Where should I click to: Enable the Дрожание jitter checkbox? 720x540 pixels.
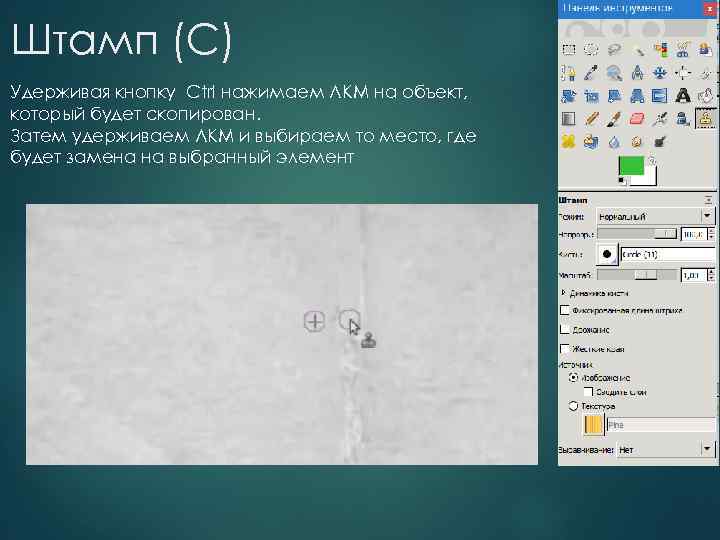pos(565,329)
